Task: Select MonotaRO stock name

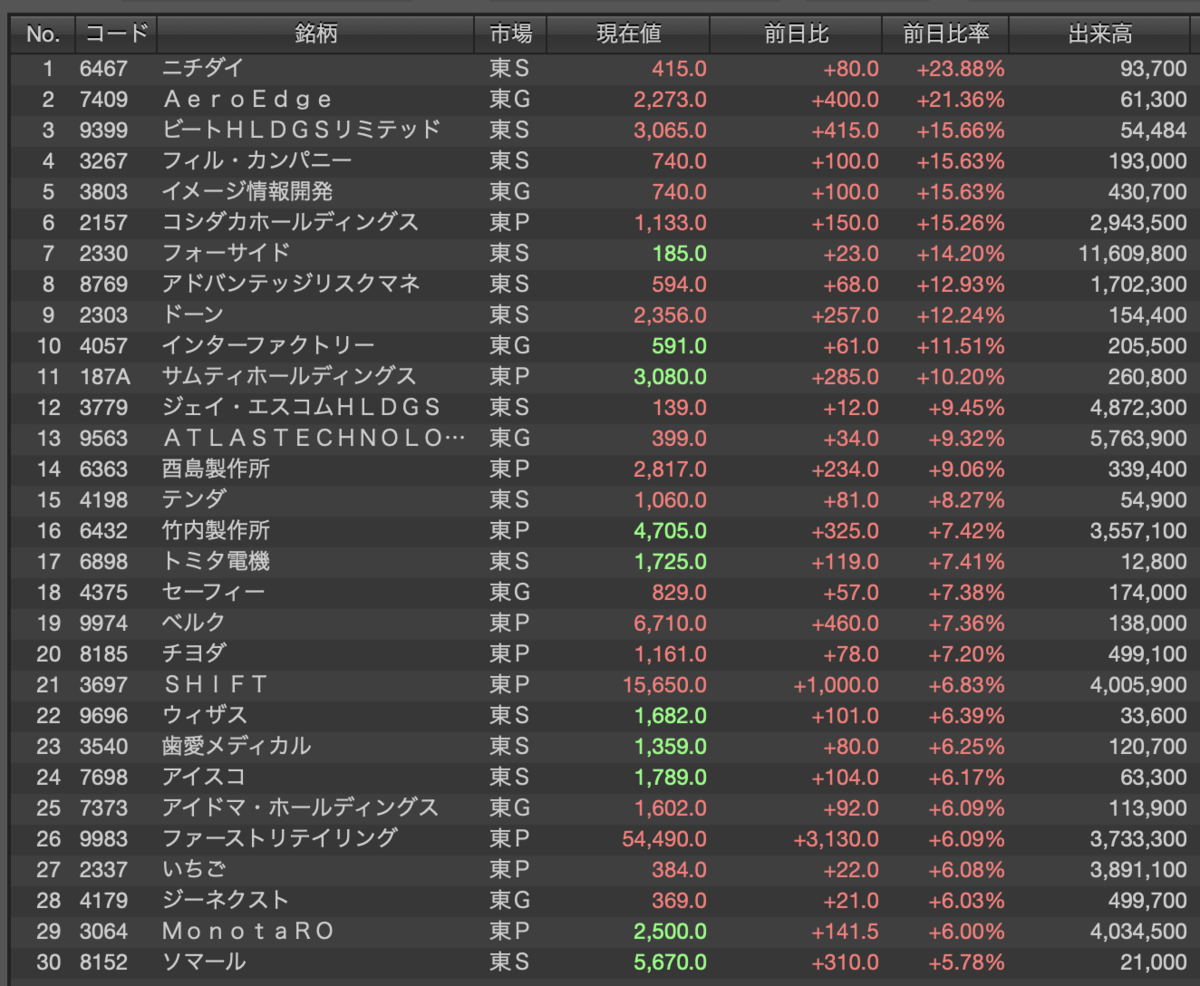Action: coord(248,931)
